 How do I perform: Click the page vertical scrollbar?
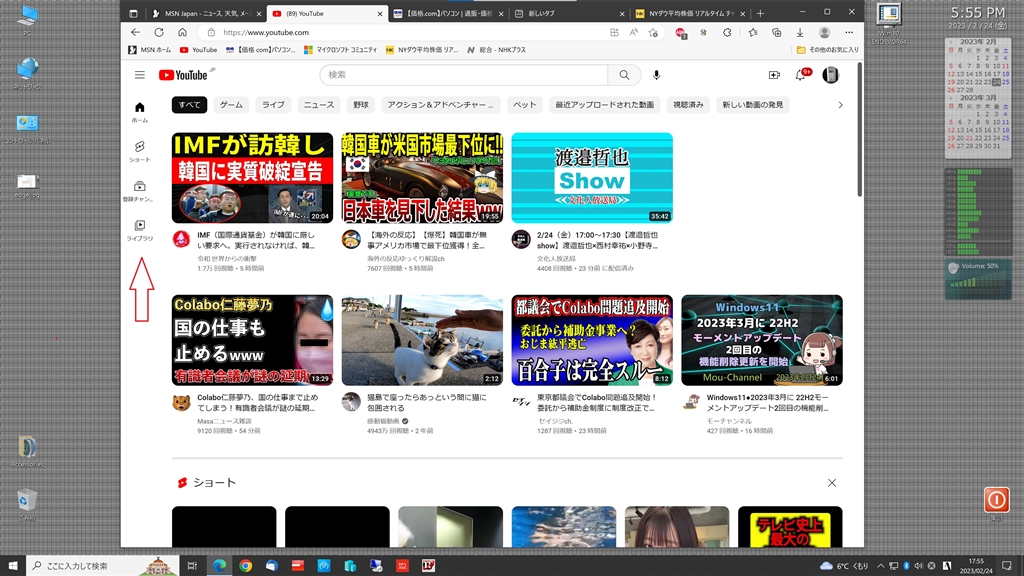click(x=859, y=129)
